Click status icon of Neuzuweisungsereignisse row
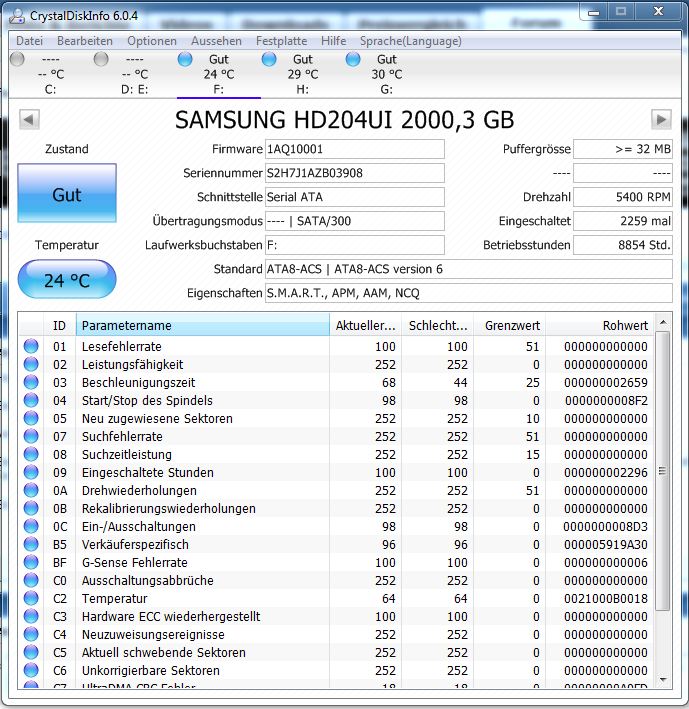Viewport: 689px width, 709px height. (x=31, y=634)
